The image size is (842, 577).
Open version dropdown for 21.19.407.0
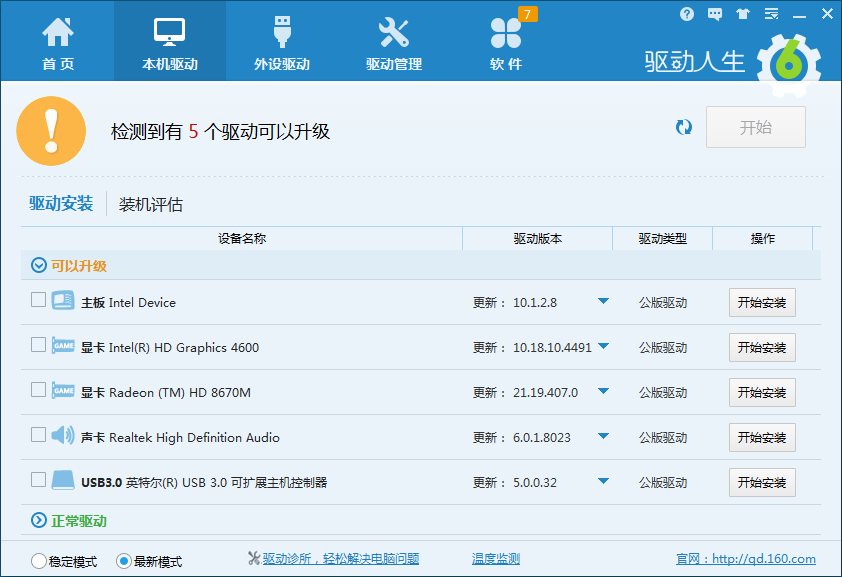point(603,391)
